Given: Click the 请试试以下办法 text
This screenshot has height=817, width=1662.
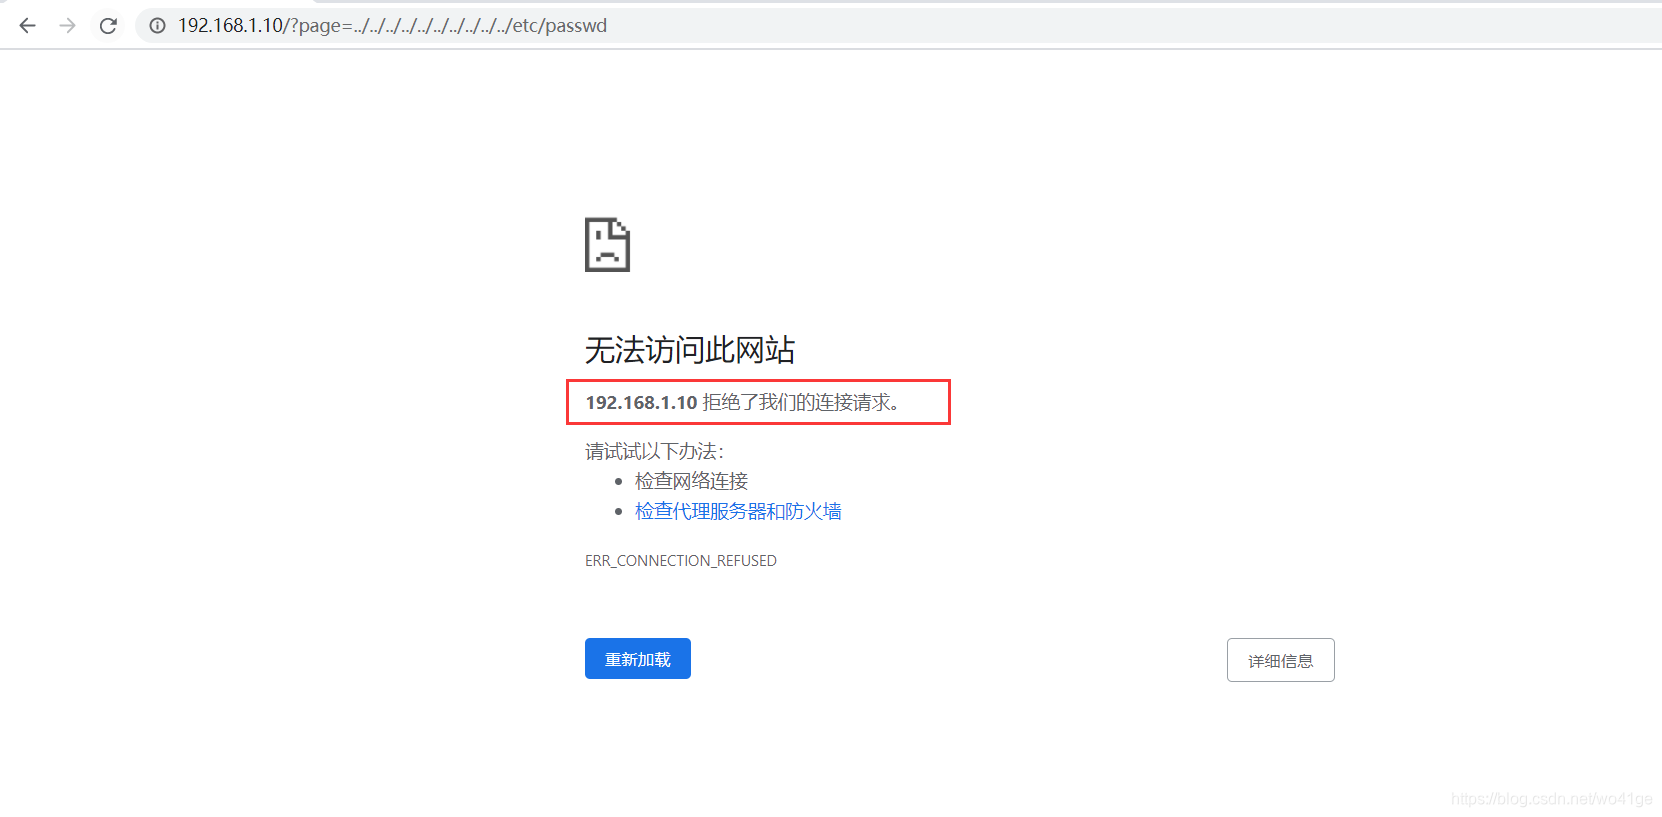Looking at the screenshot, I should tap(654, 451).
